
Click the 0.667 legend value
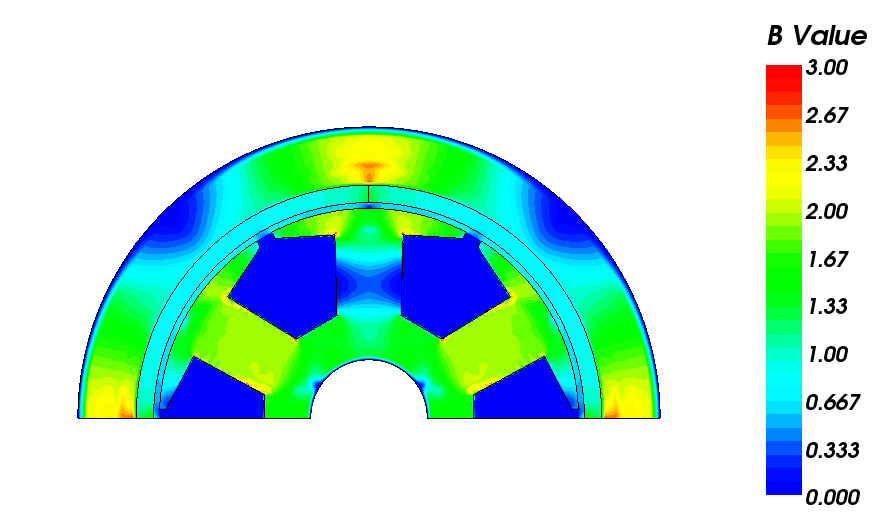pos(832,402)
